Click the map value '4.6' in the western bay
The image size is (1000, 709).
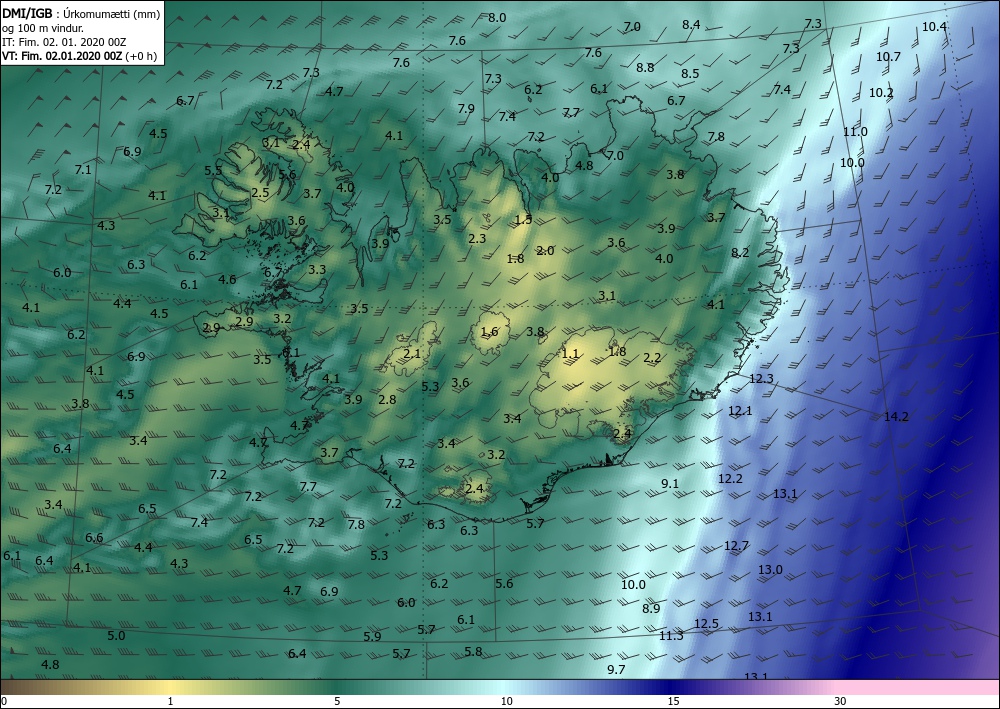coord(227,279)
